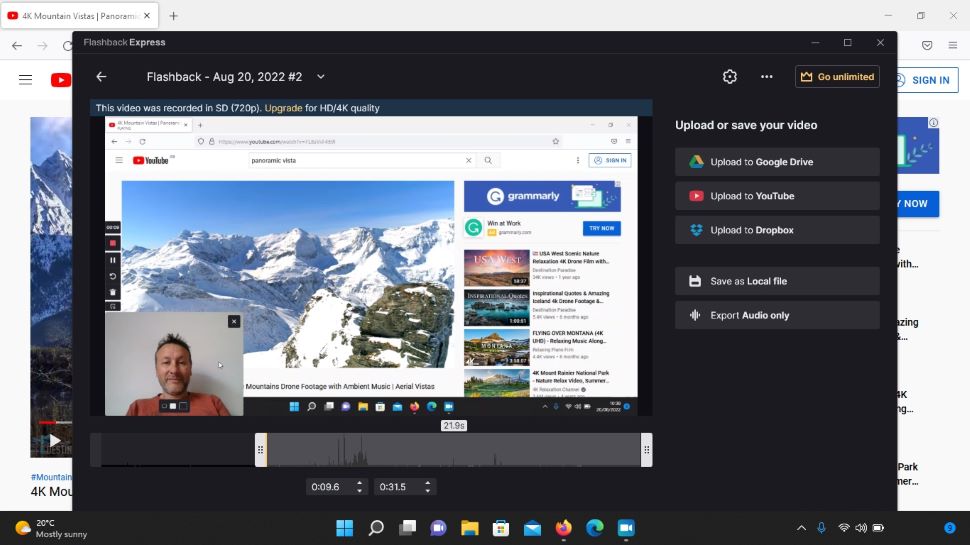970x545 pixels.
Task: Click the audio waveform in timeline
Action: (453, 450)
